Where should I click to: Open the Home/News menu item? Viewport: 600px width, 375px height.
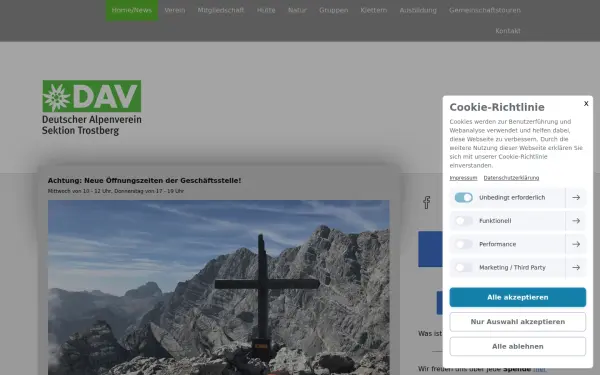132,10
